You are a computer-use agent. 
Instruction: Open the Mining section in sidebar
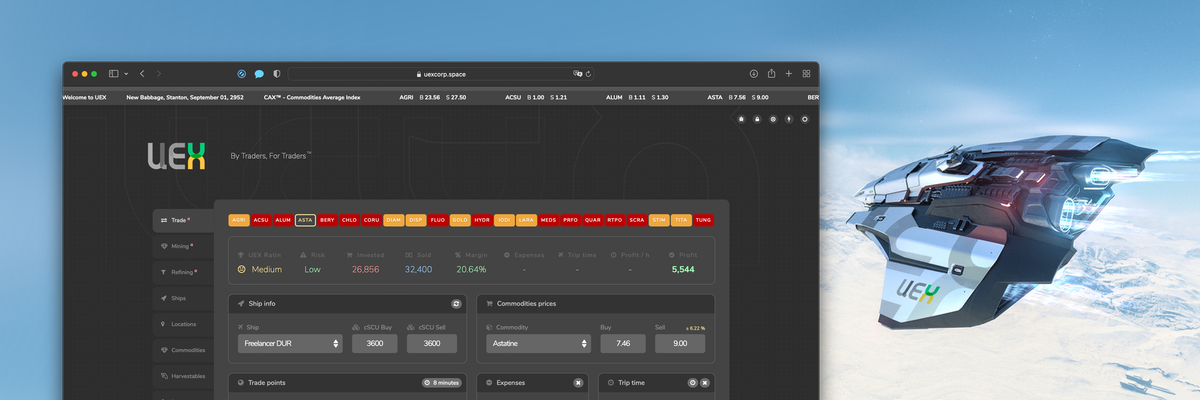coord(183,245)
